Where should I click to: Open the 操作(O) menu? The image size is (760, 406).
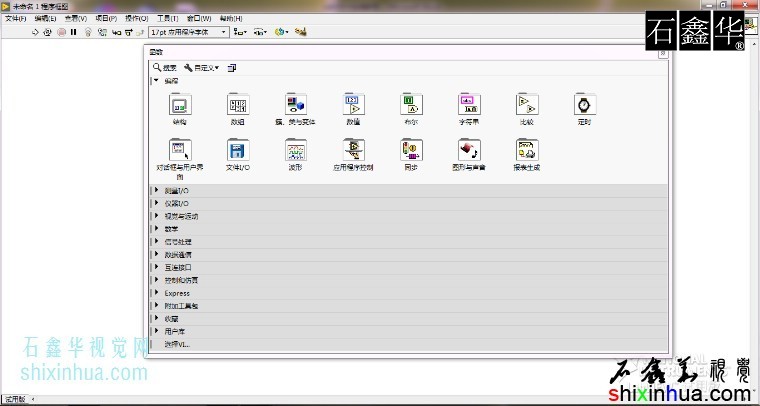(137, 18)
